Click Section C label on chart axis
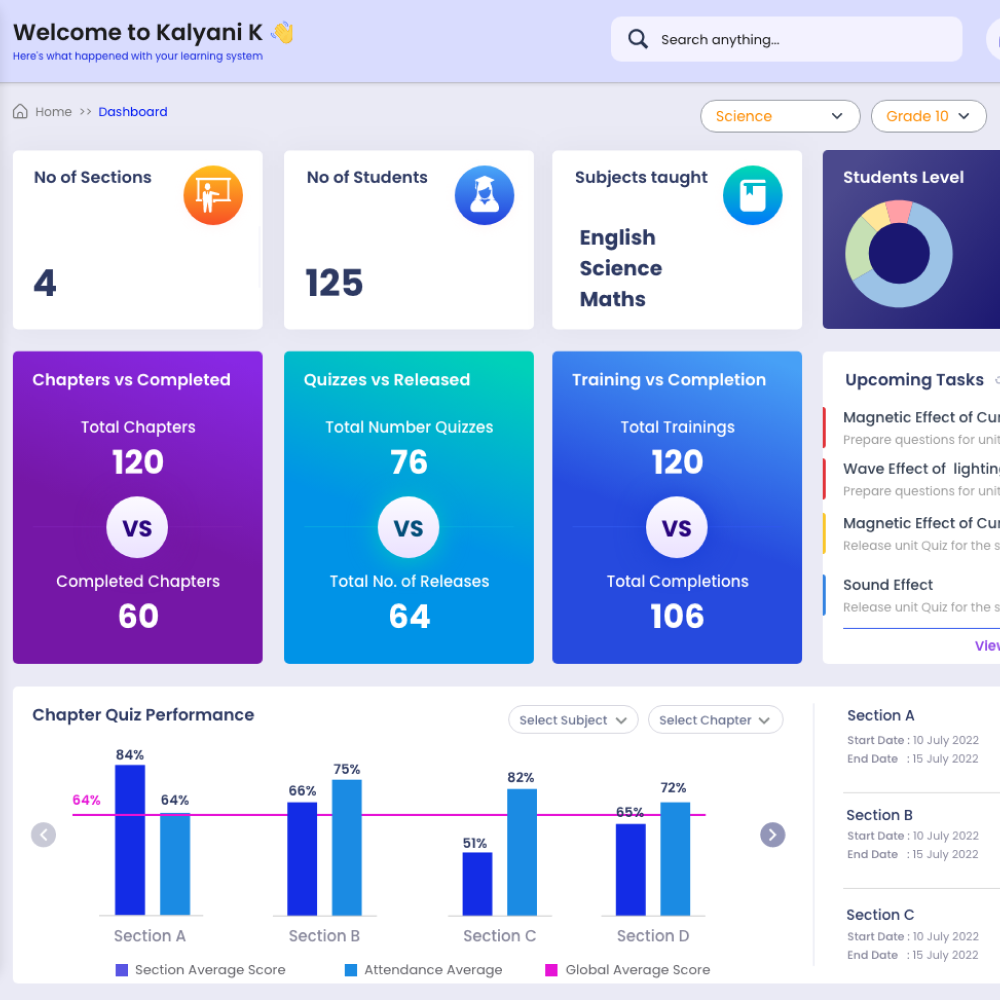Viewport: 1000px width, 1000px height. click(x=499, y=936)
